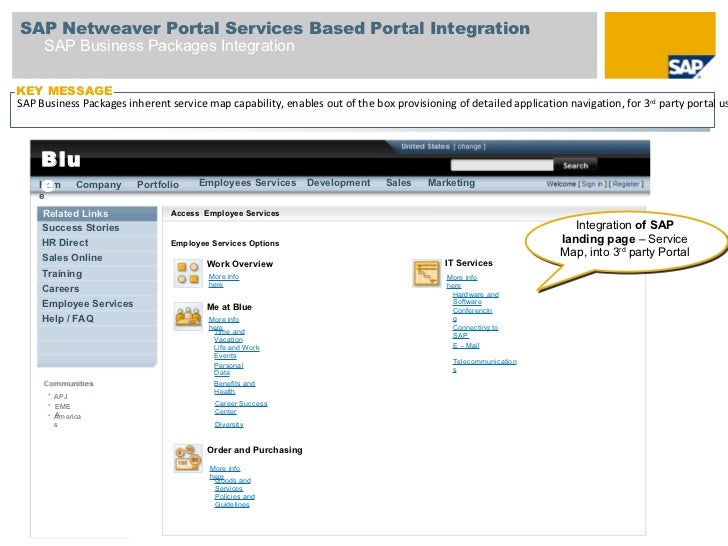
Task: Open the Company menu
Action: tap(98, 185)
